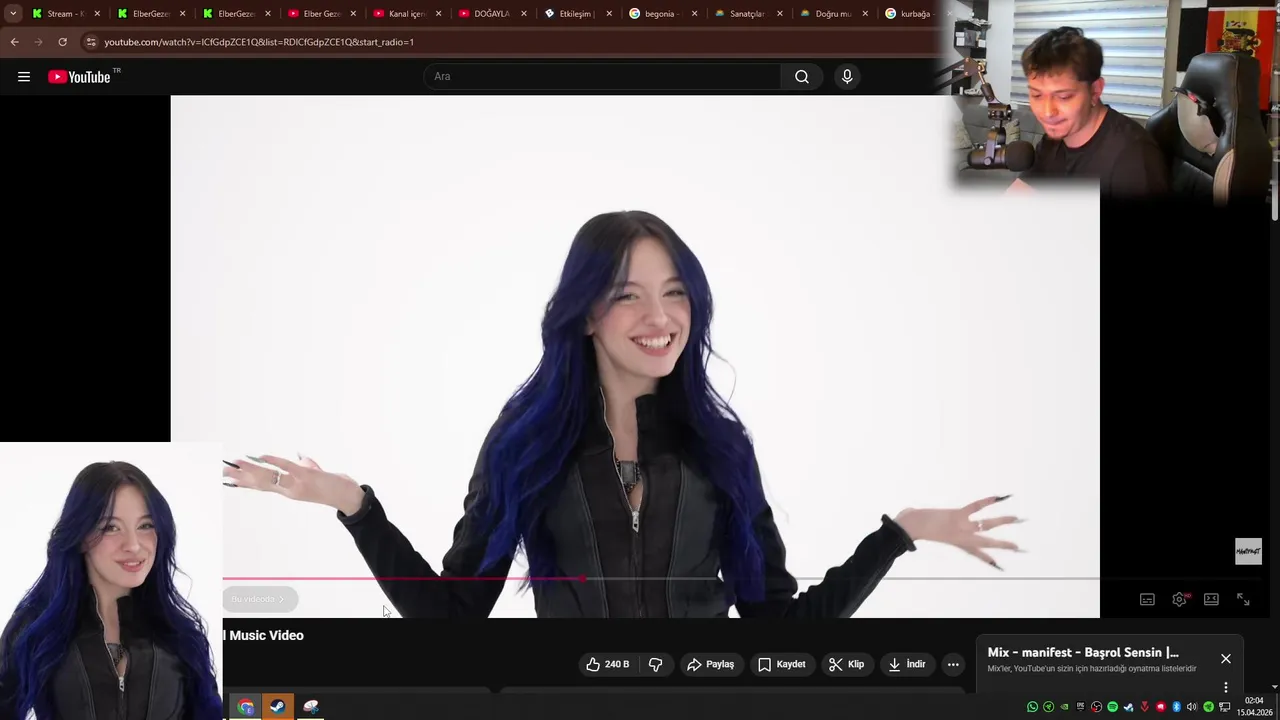Open volume speaker tray icon
The image size is (1280, 720).
[1192, 707]
